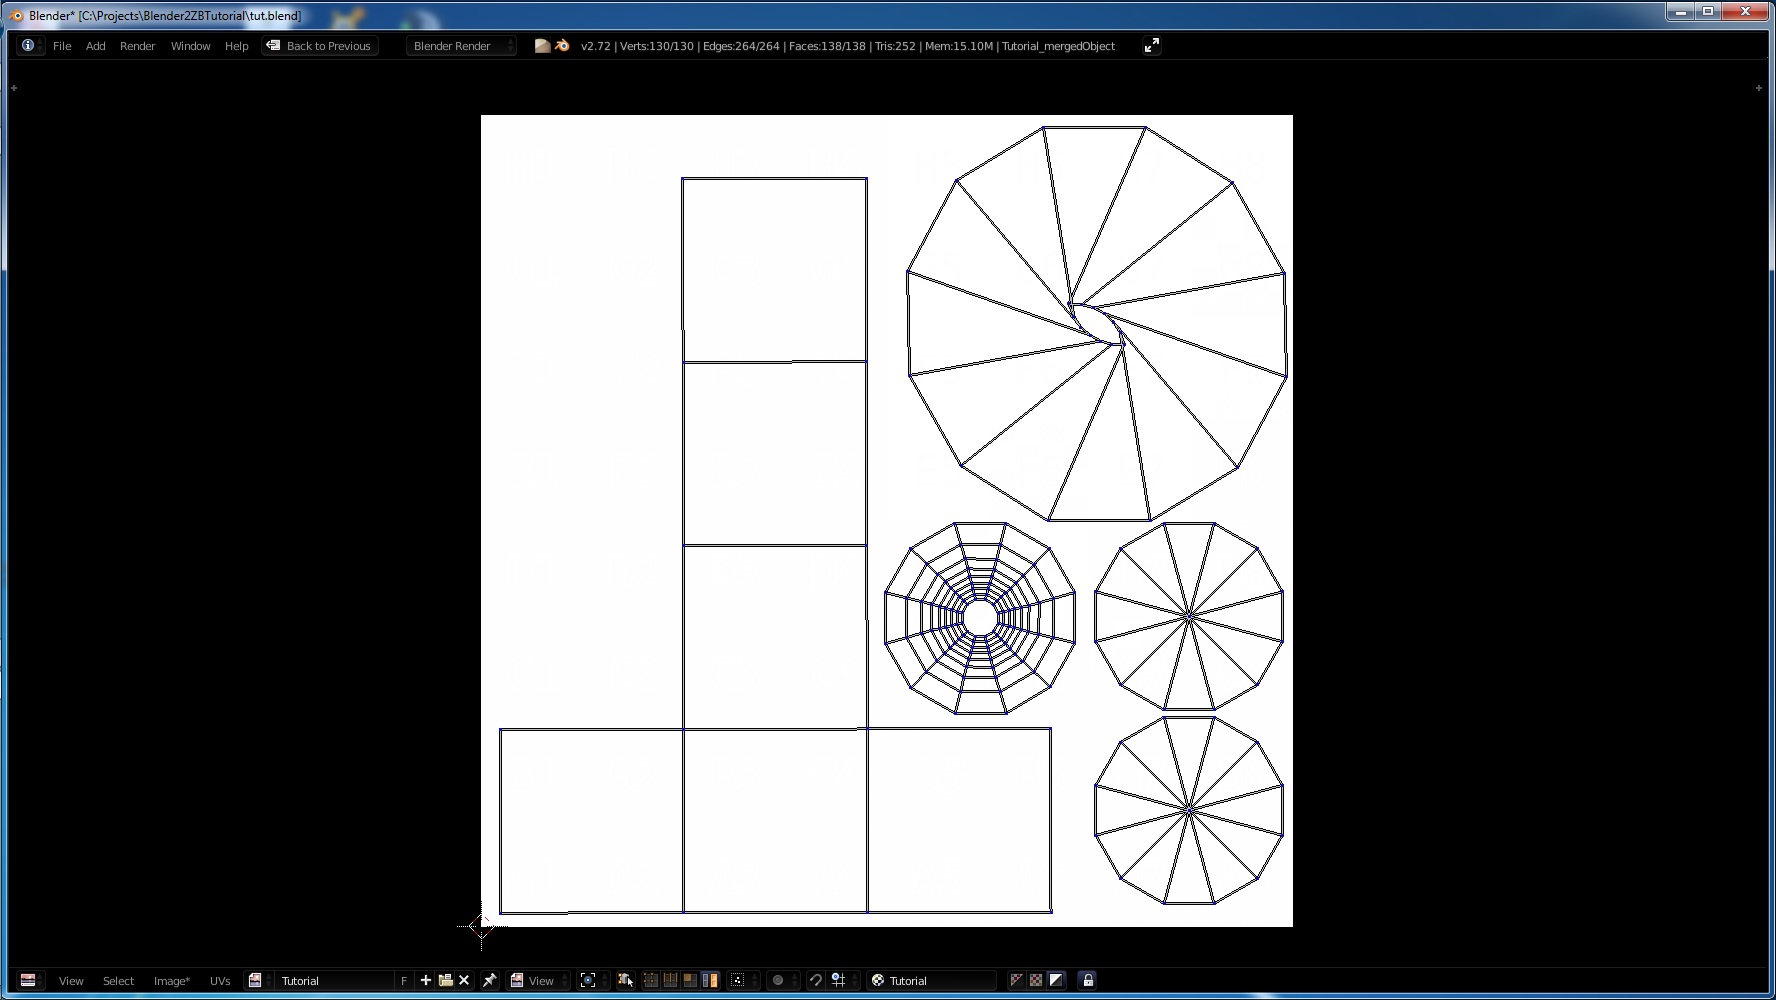Open the Select menu in UV editor
This screenshot has width=1776, height=1000.
[x=118, y=981]
